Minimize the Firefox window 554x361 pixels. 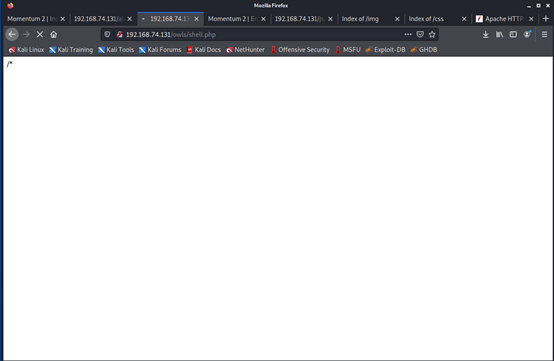tap(529, 6)
